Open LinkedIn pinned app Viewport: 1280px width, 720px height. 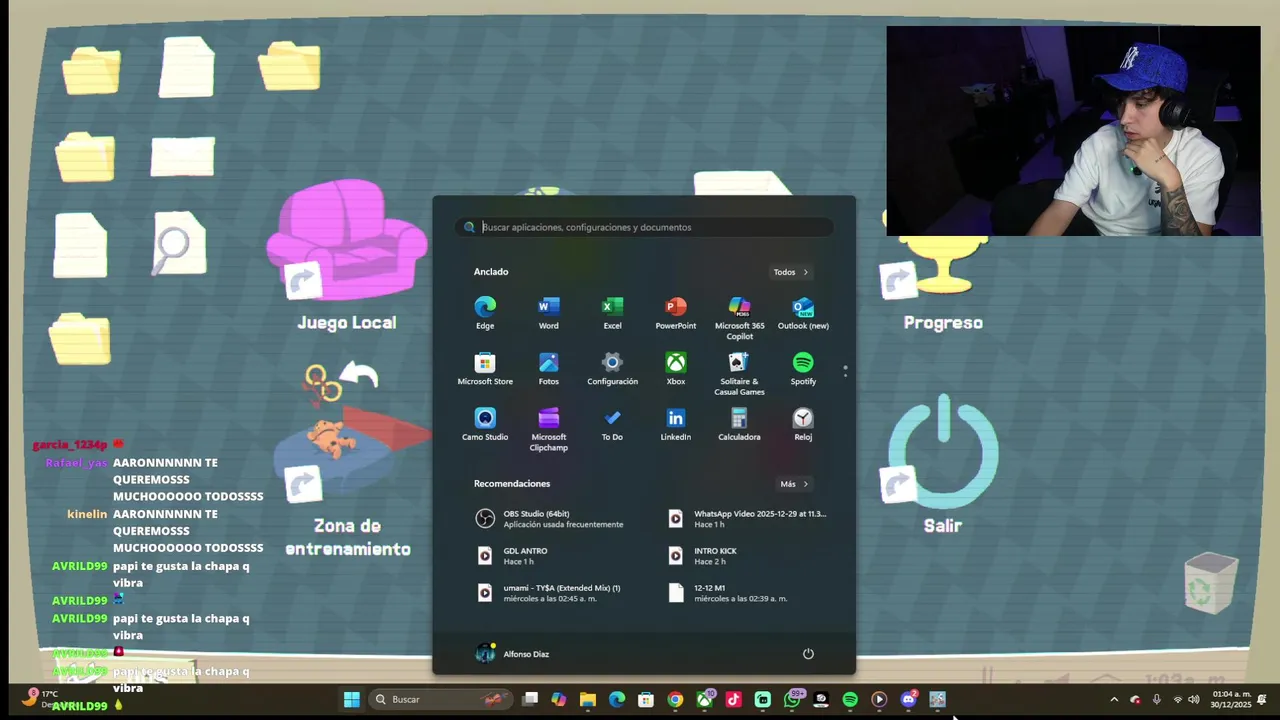676,425
